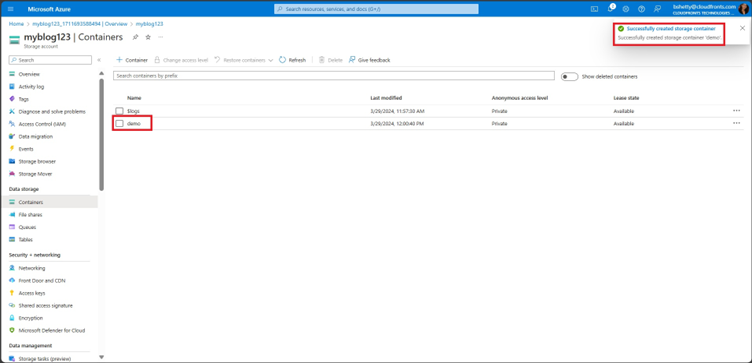Toggle Show deleted containers switch
Viewport: 752px width, 363px height.
(569, 77)
